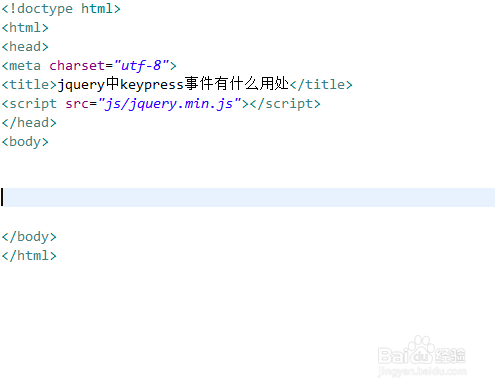
Task: Click the closing title tag
Action: coord(321,85)
